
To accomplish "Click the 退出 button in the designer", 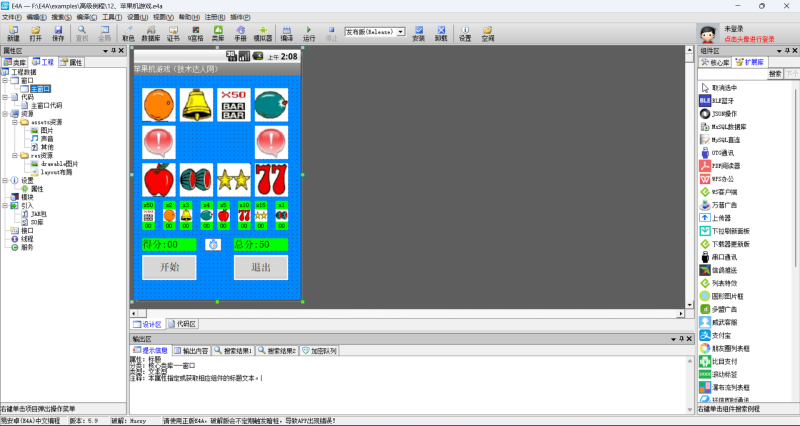I will (x=261, y=267).
